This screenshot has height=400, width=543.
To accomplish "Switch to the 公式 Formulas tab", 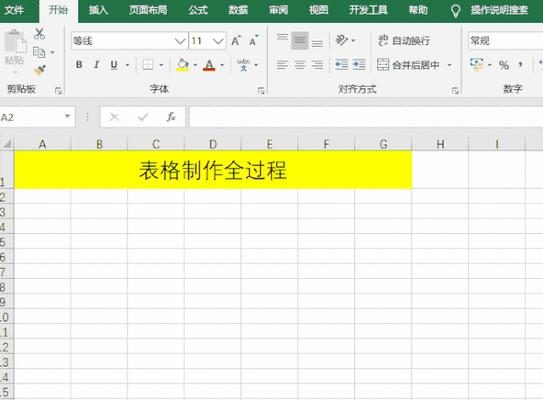I will tap(198, 10).
